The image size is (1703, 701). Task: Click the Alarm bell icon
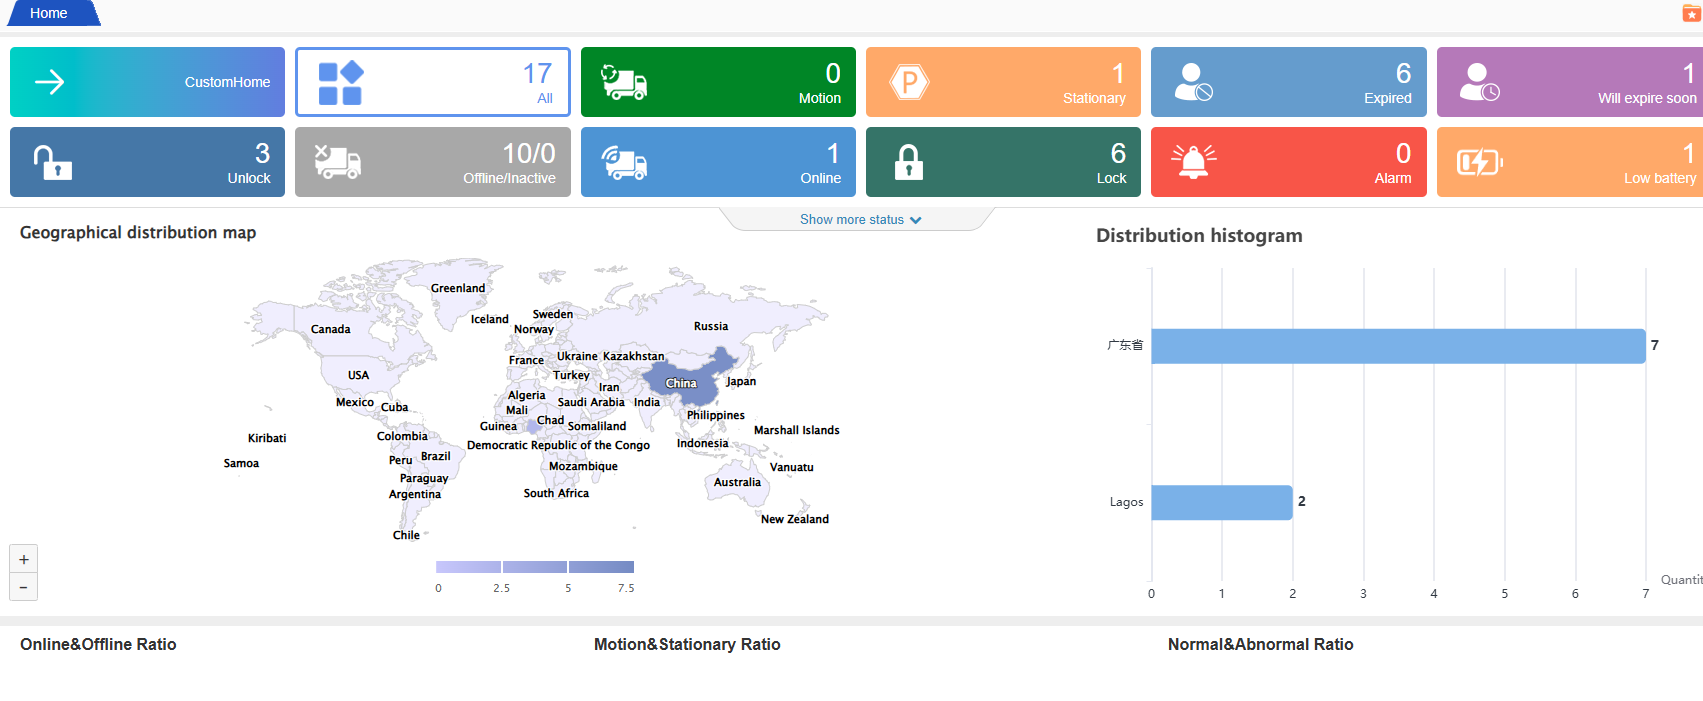tap(1193, 162)
